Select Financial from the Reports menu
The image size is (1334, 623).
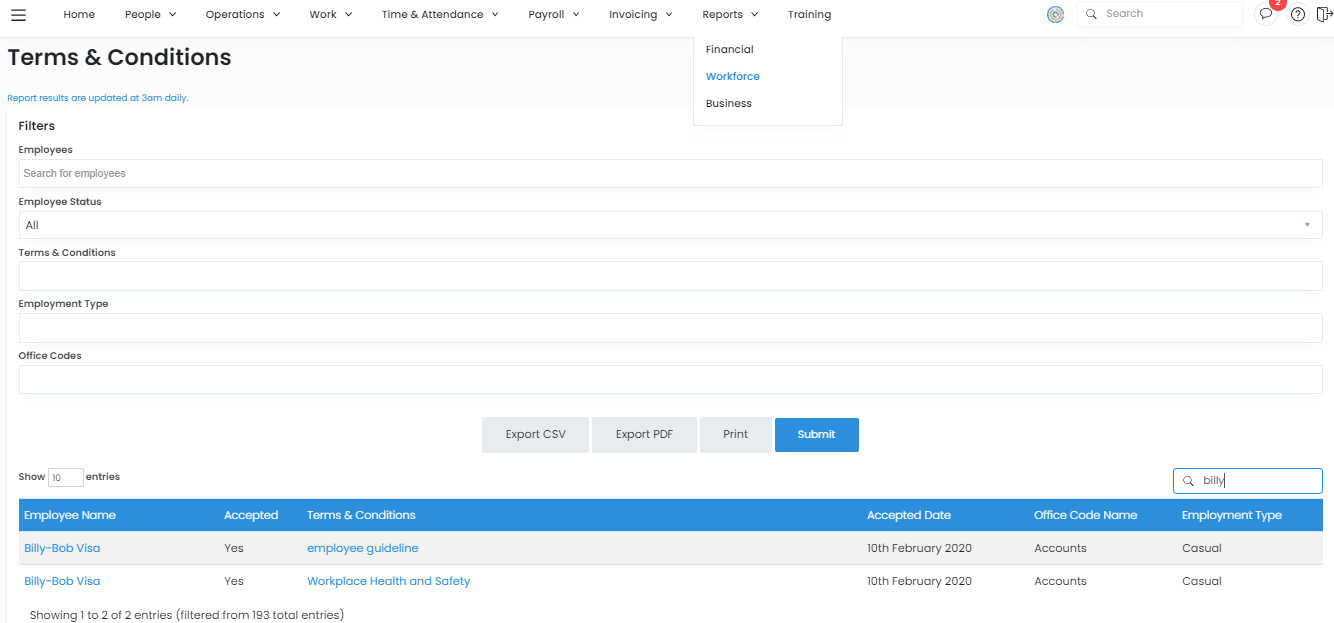click(729, 49)
